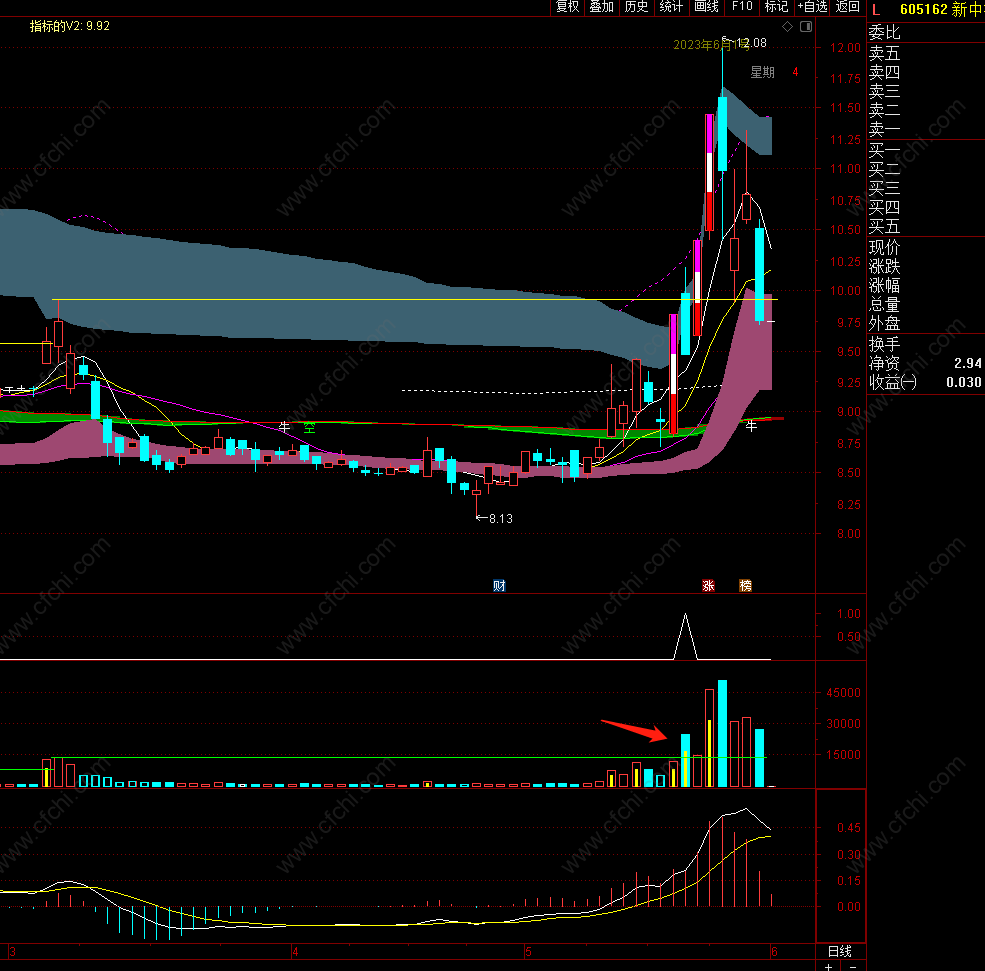Viewport: 985px width, 971px height.
Task: Zoom in chart with the + button
Action: 829,966
